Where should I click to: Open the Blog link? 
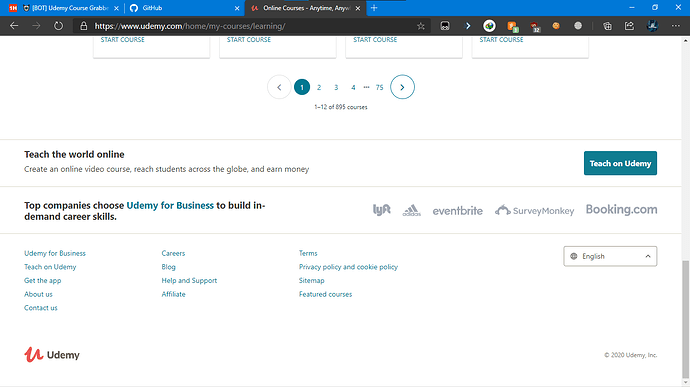point(169,267)
